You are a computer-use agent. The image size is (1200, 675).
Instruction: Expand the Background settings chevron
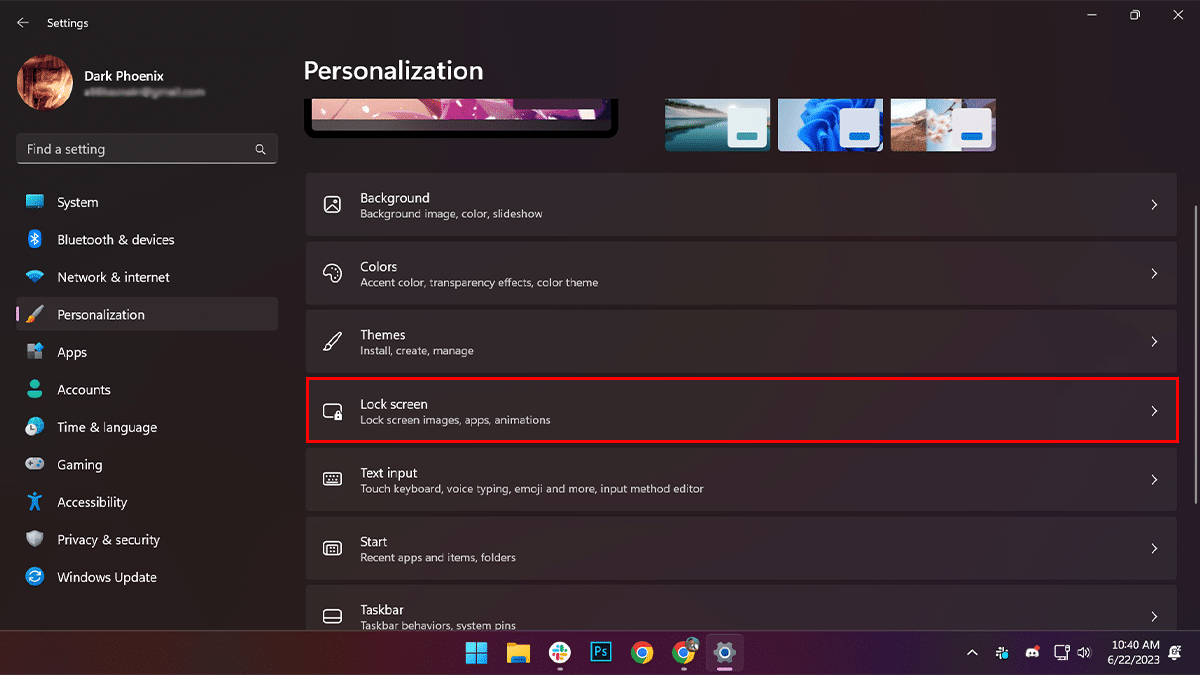[x=1154, y=205]
